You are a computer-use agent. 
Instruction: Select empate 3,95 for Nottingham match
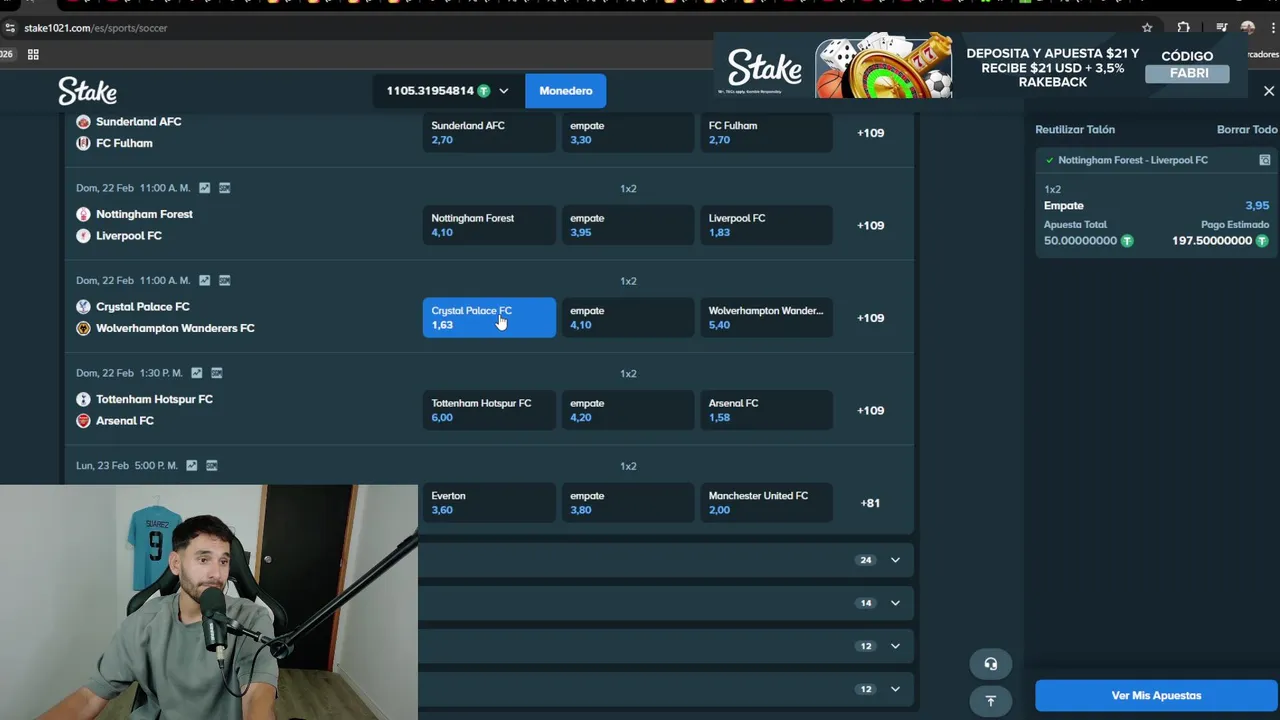point(628,225)
